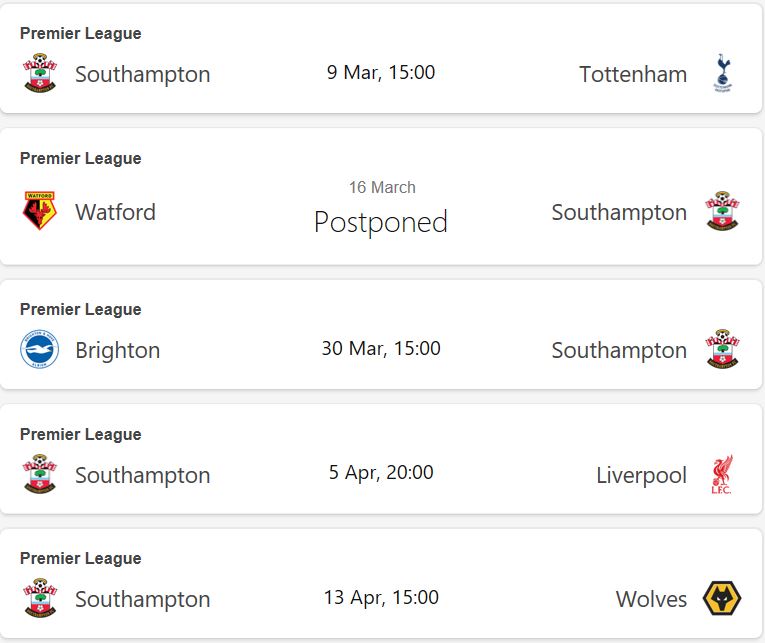This screenshot has width=765, height=643.
Task: Click the 5 Apr, 20:00 kickoff time
Action: [381, 472]
